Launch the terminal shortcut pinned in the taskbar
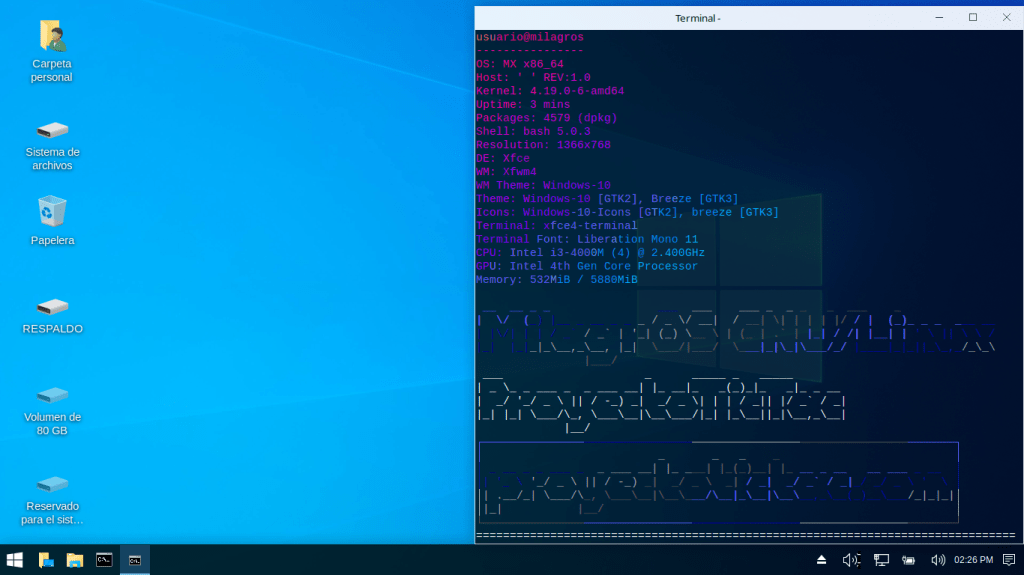1024x575 pixels. pyautogui.click(x=104, y=560)
